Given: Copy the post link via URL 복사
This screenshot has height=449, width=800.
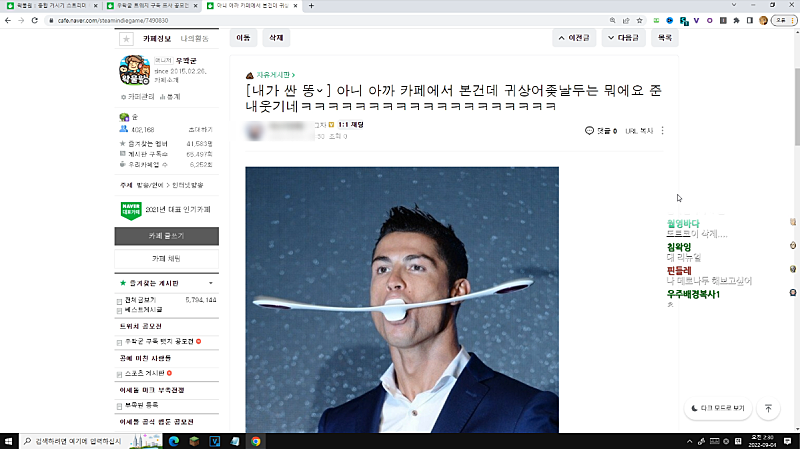Looking at the screenshot, I should pos(639,131).
